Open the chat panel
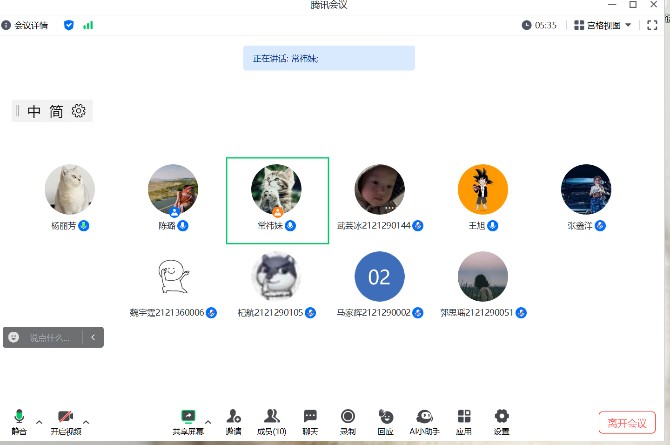670x445 pixels. pyautogui.click(x=310, y=419)
